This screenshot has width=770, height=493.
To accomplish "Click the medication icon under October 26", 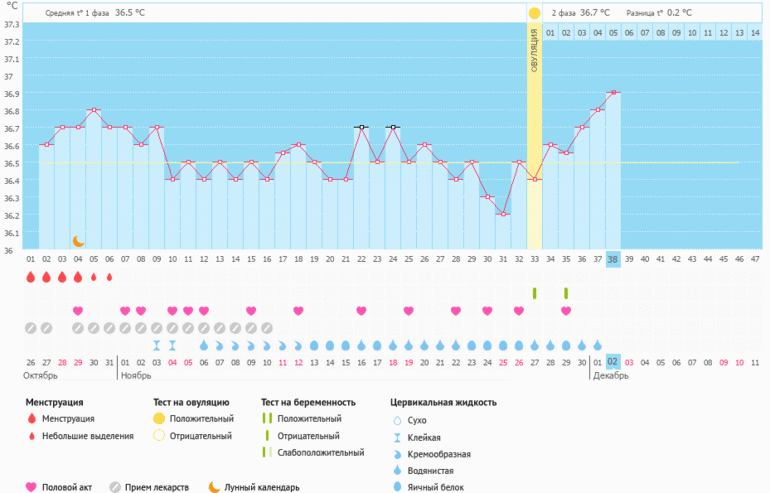I will click(31, 328).
